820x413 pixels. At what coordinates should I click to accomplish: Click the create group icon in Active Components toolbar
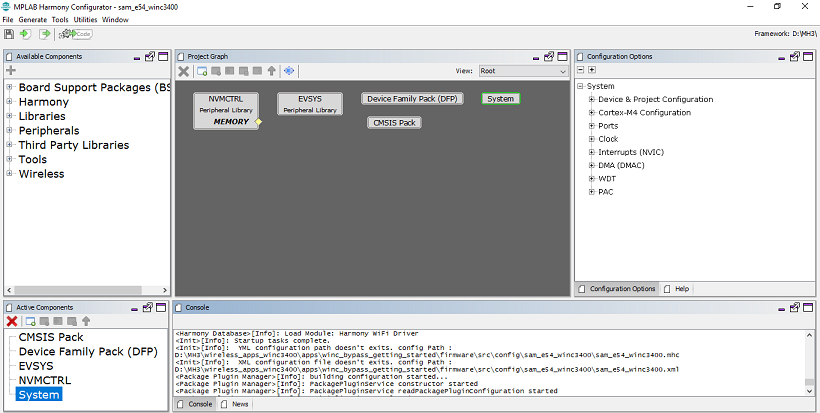[x=30, y=322]
